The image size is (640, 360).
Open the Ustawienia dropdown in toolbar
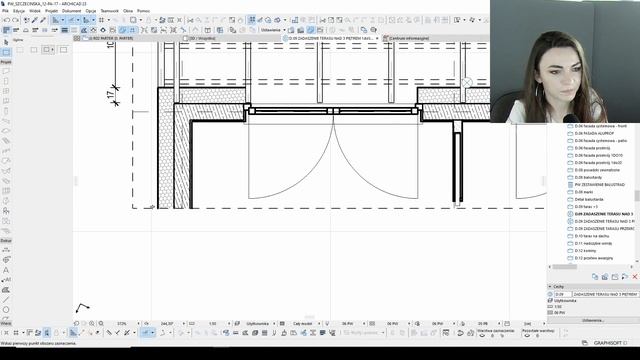[x=284, y=30]
